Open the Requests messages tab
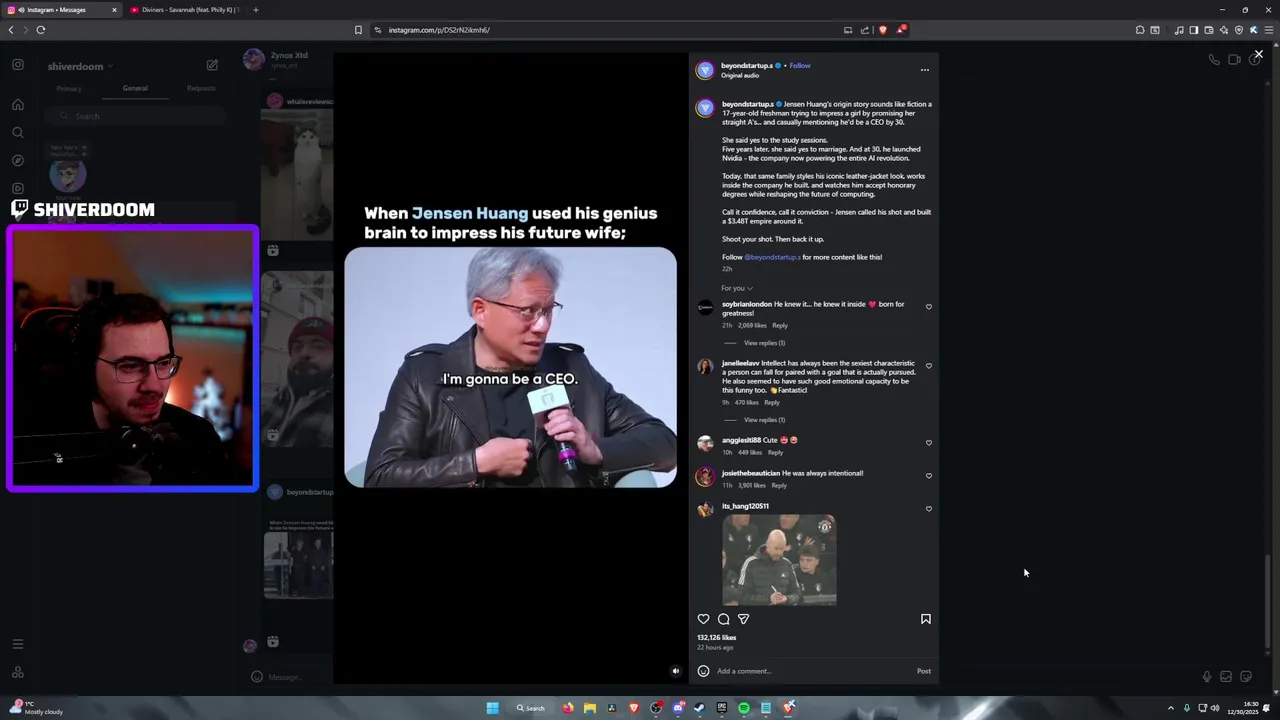Screen dimensions: 1280x720 pos(201,88)
